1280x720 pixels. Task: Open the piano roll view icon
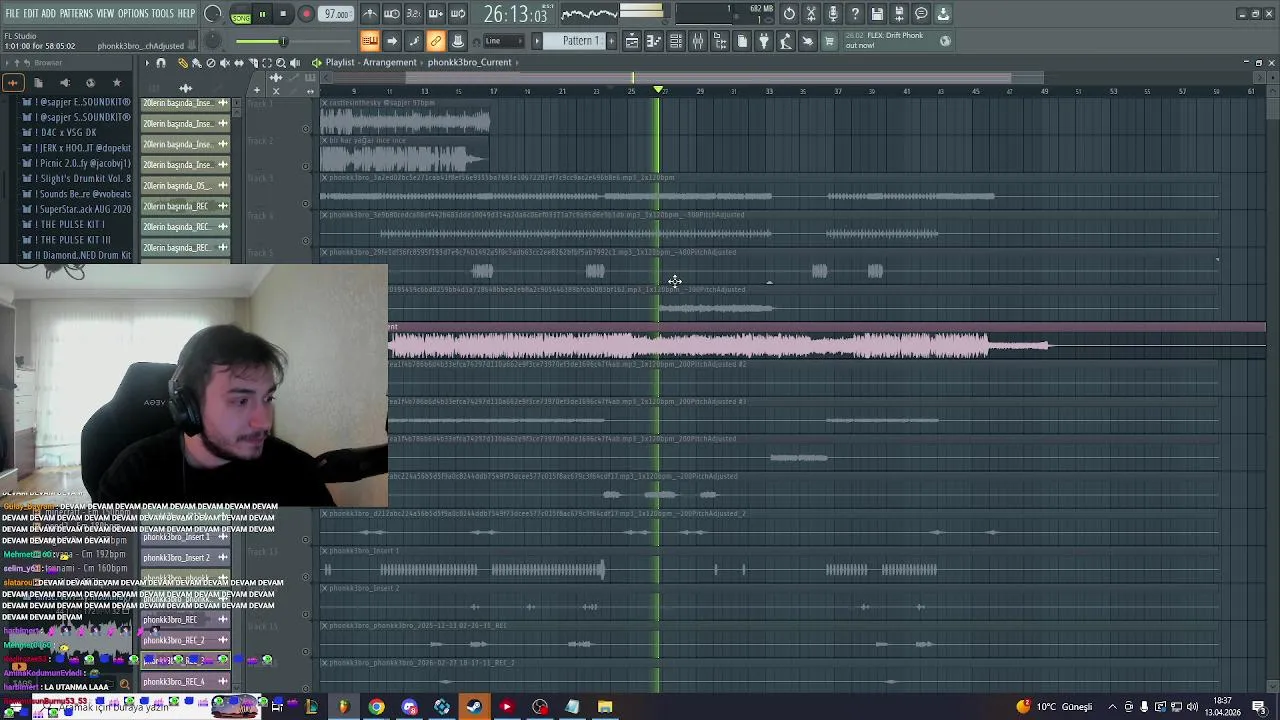pos(654,41)
